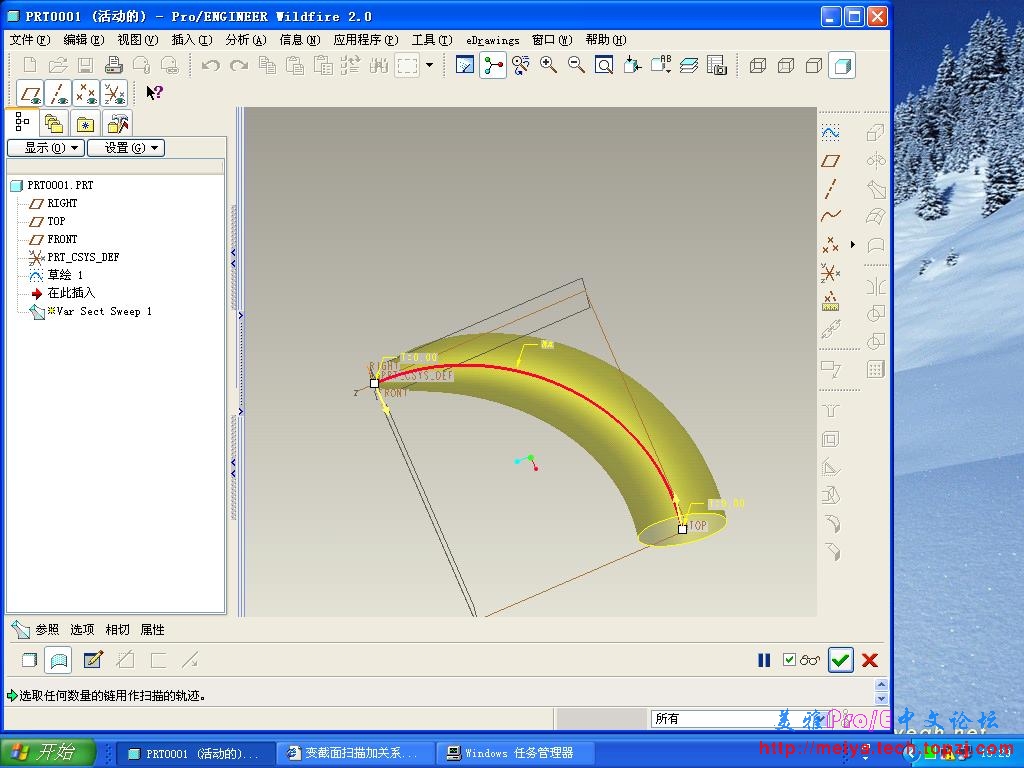
Task: Click the 开始 Start button
Action: click(x=47, y=752)
